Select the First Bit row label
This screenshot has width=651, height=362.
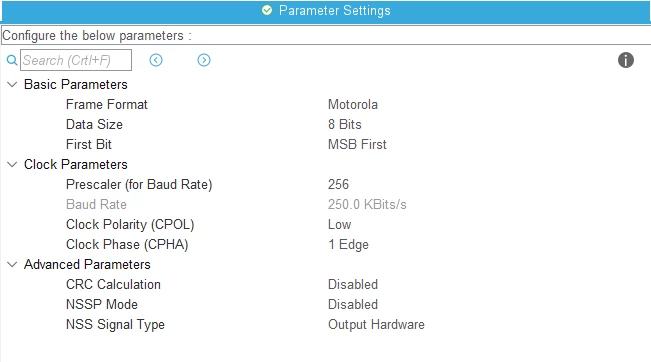89,144
